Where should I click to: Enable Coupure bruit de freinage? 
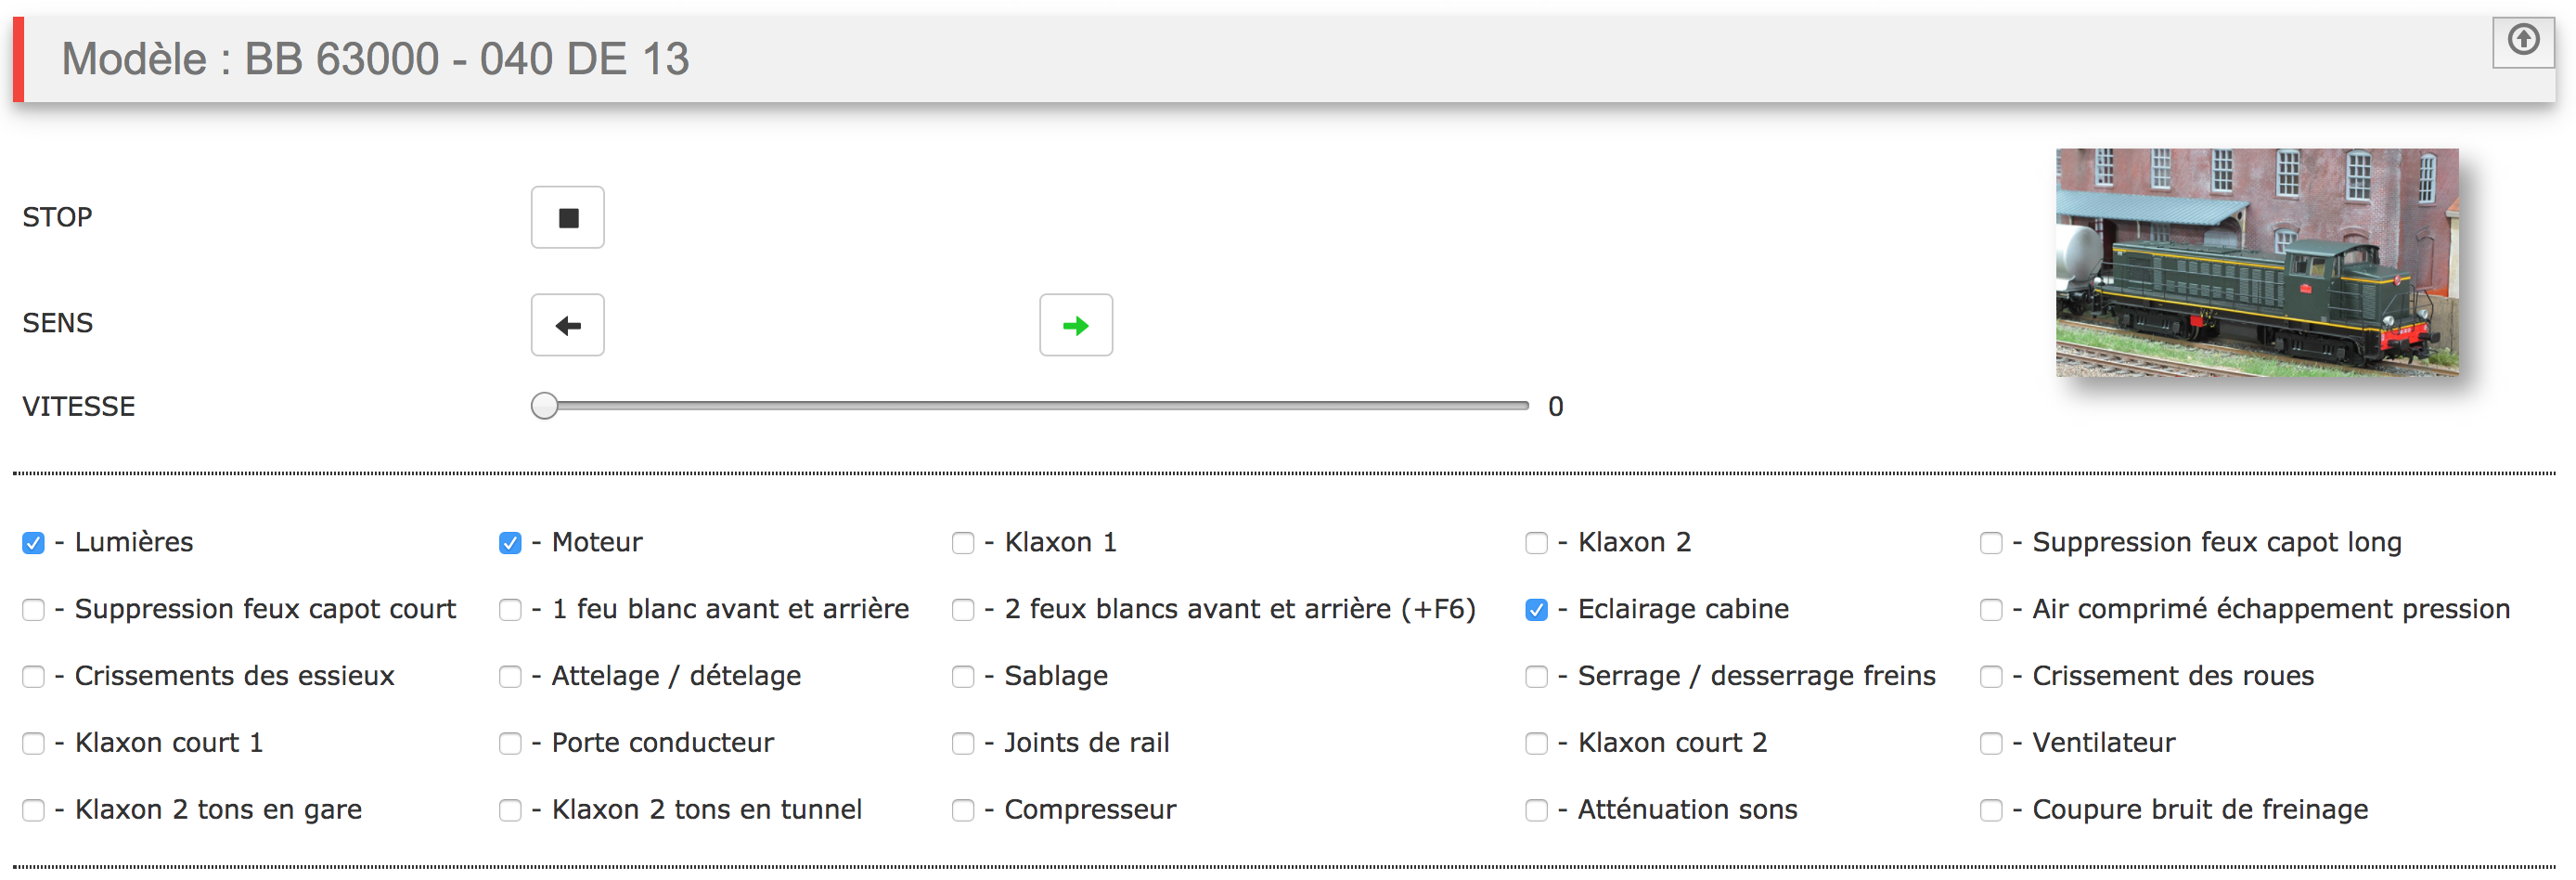(1991, 810)
